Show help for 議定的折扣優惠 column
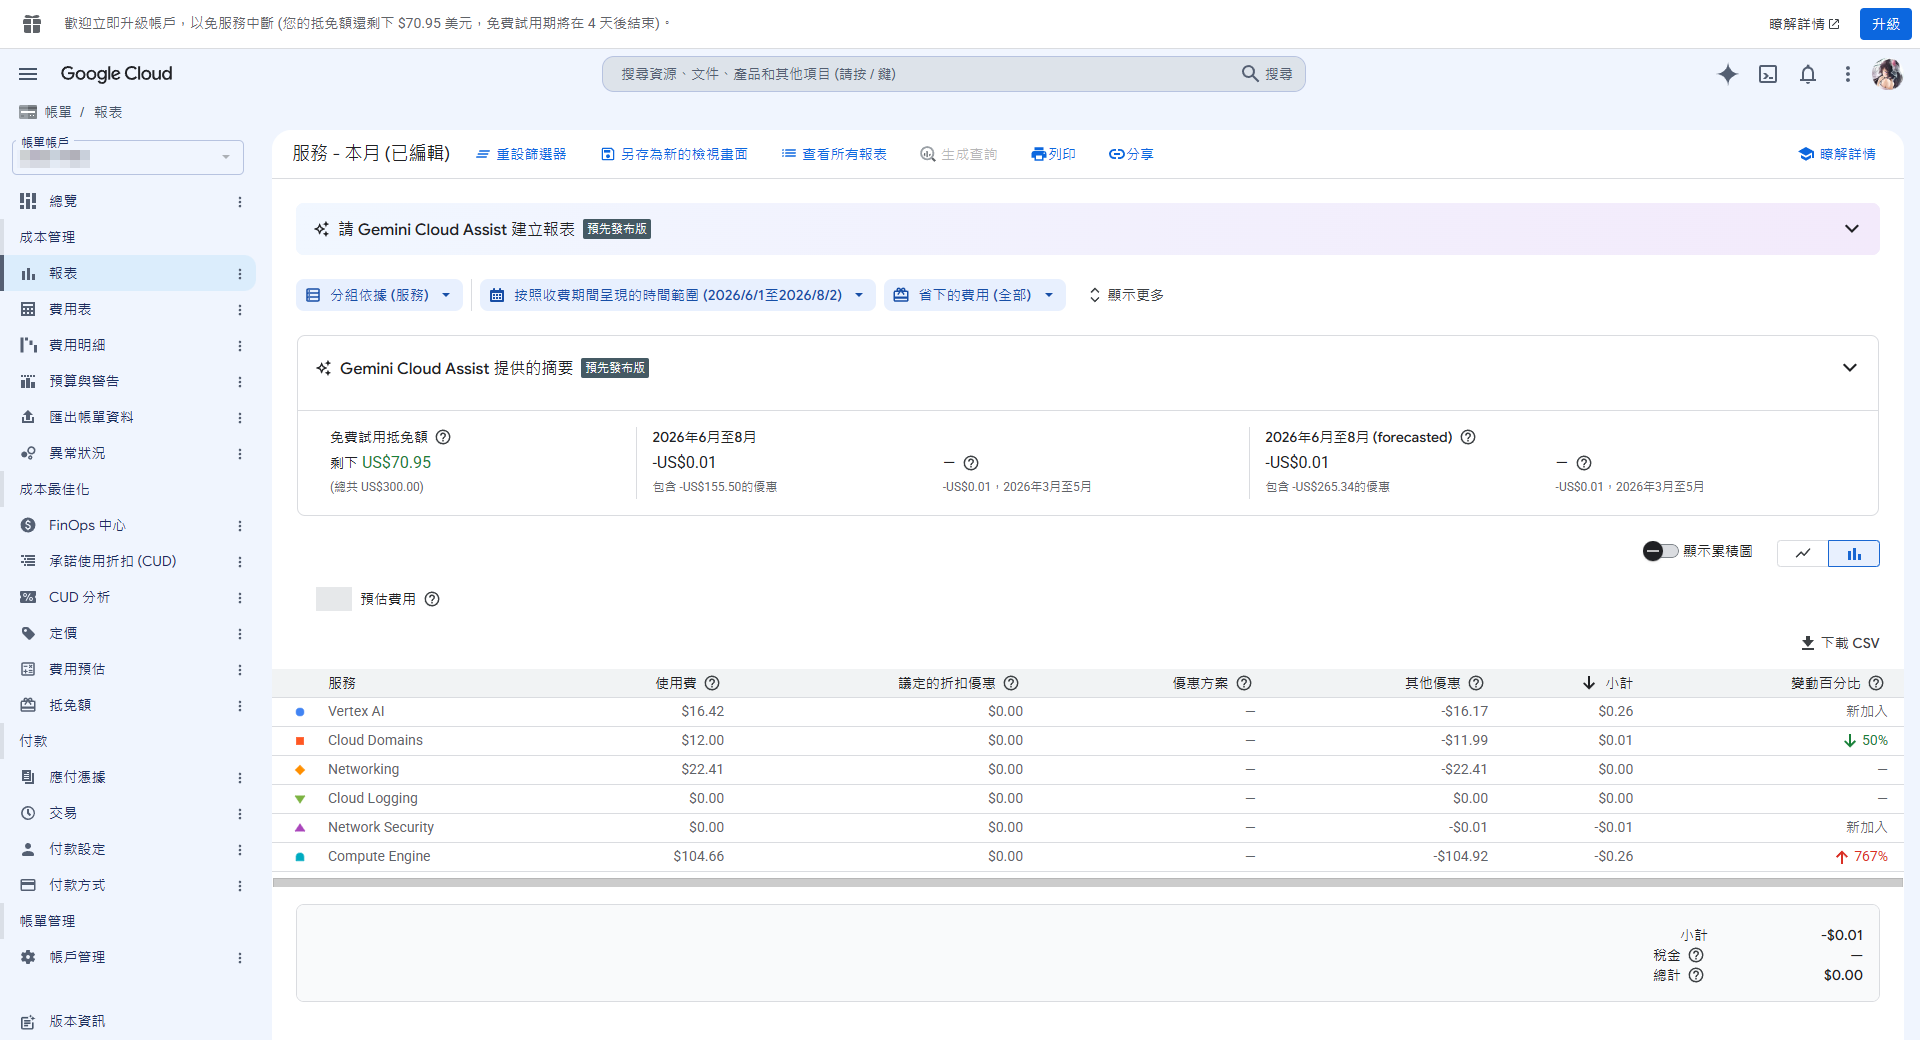The height and width of the screenshot is (1040, 1920). (1011, 683)
